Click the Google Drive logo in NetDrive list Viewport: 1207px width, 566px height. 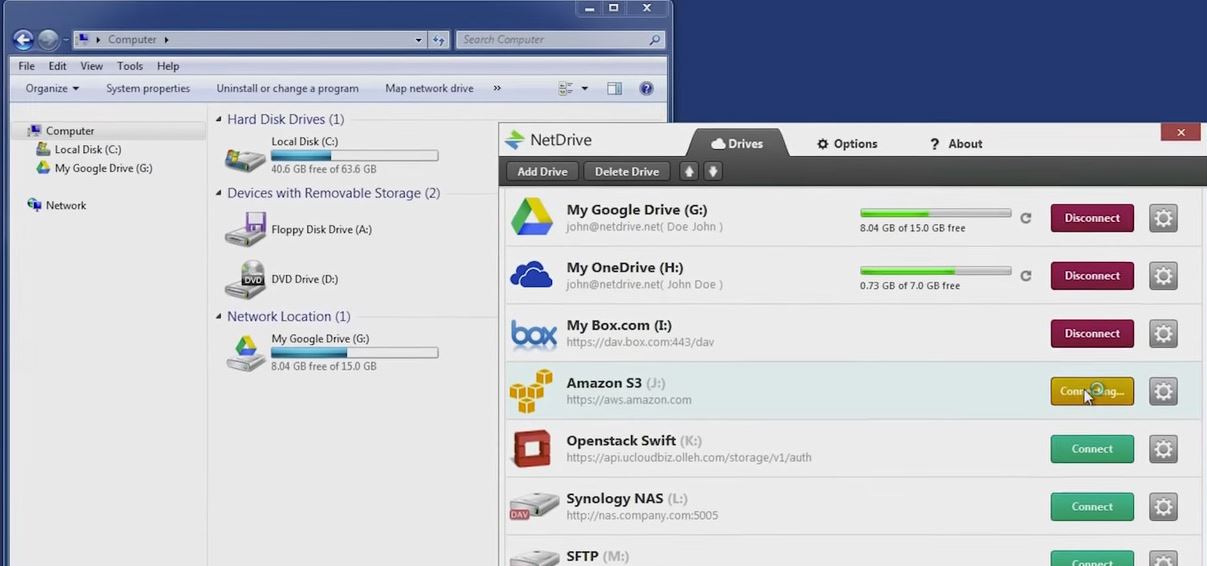[532, 217]
